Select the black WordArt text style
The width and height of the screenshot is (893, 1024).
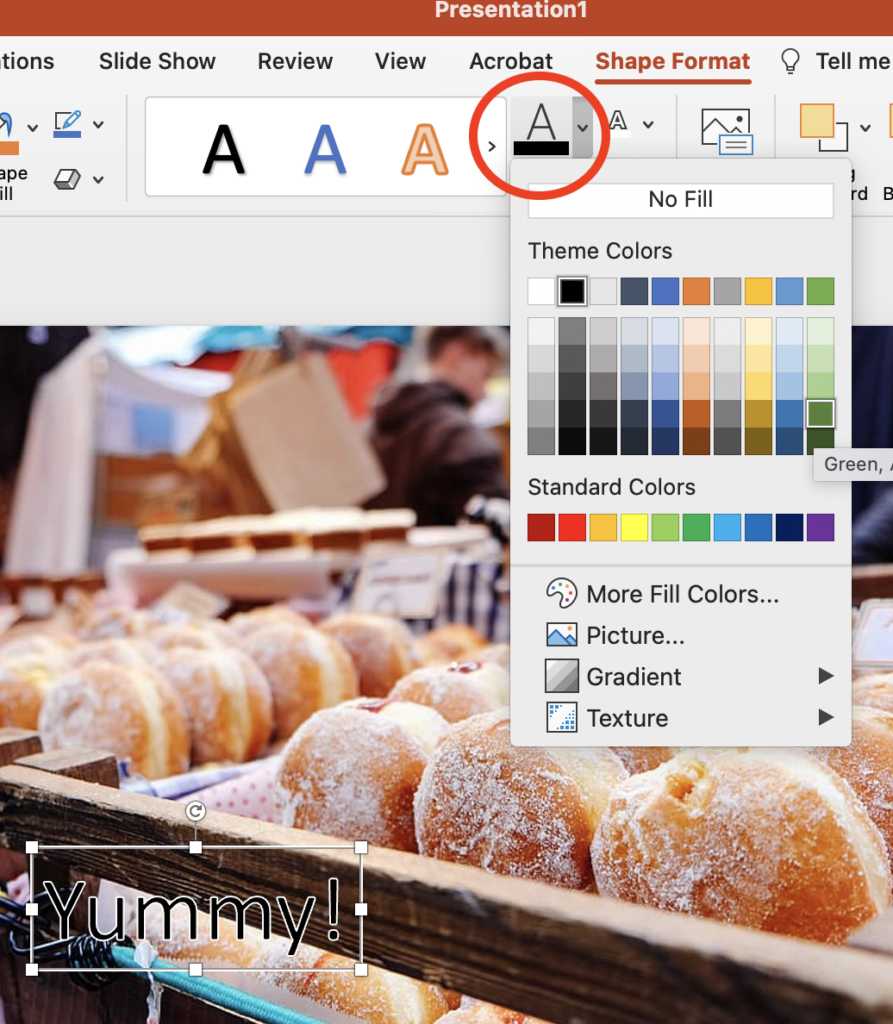[x=225, y=147]
